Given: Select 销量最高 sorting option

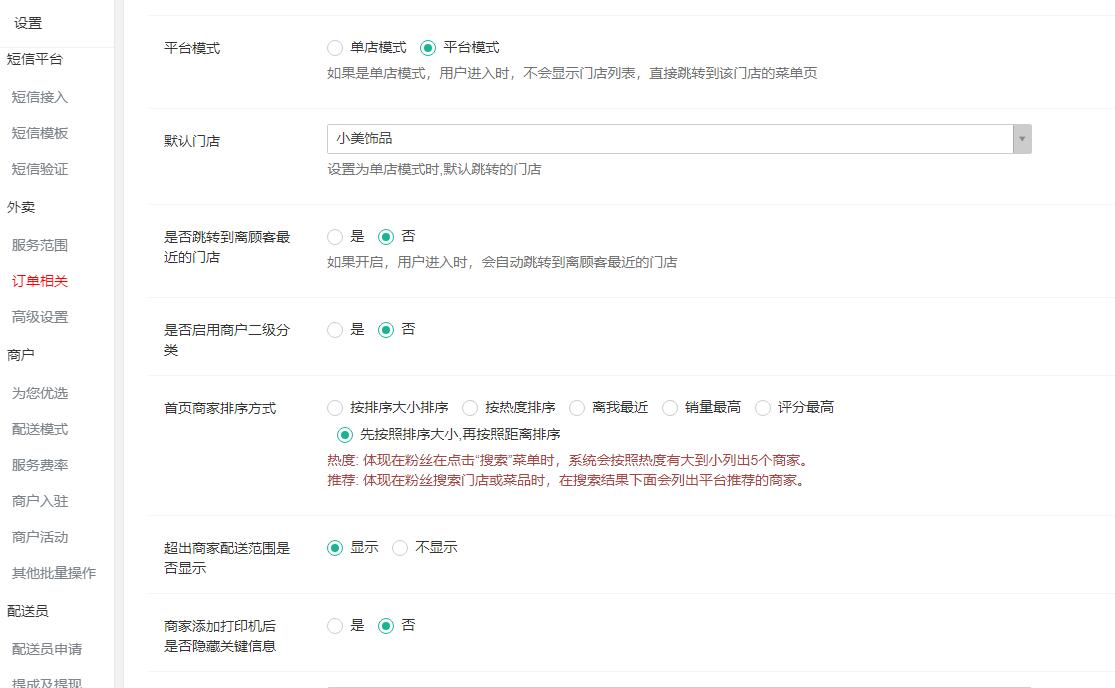Looking at the screenshot, I should (x=670, y=408).
